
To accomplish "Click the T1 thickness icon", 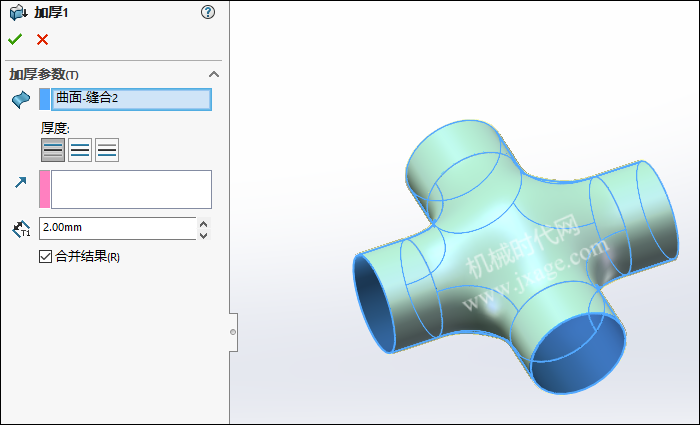I will (21, 229).
